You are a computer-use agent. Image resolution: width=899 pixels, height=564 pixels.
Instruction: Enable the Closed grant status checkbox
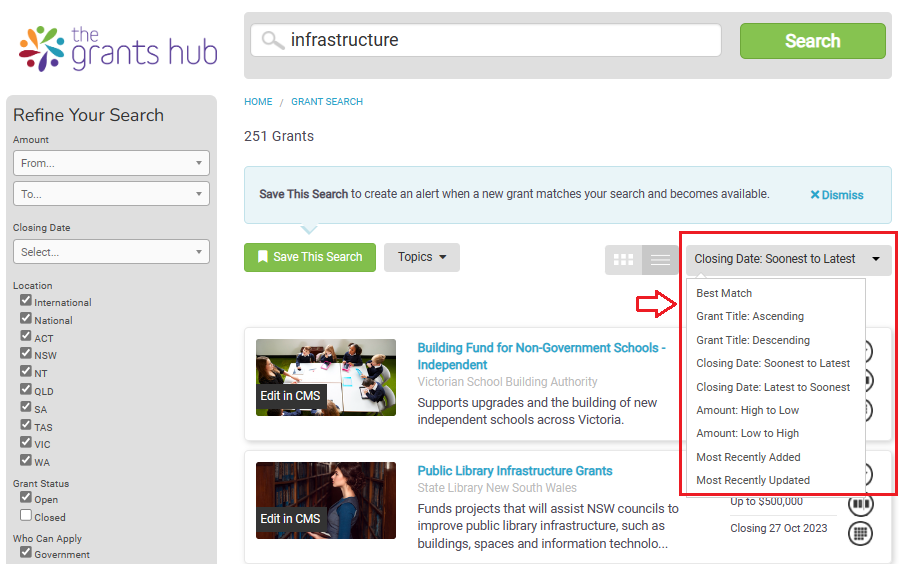tap(26, 516)
